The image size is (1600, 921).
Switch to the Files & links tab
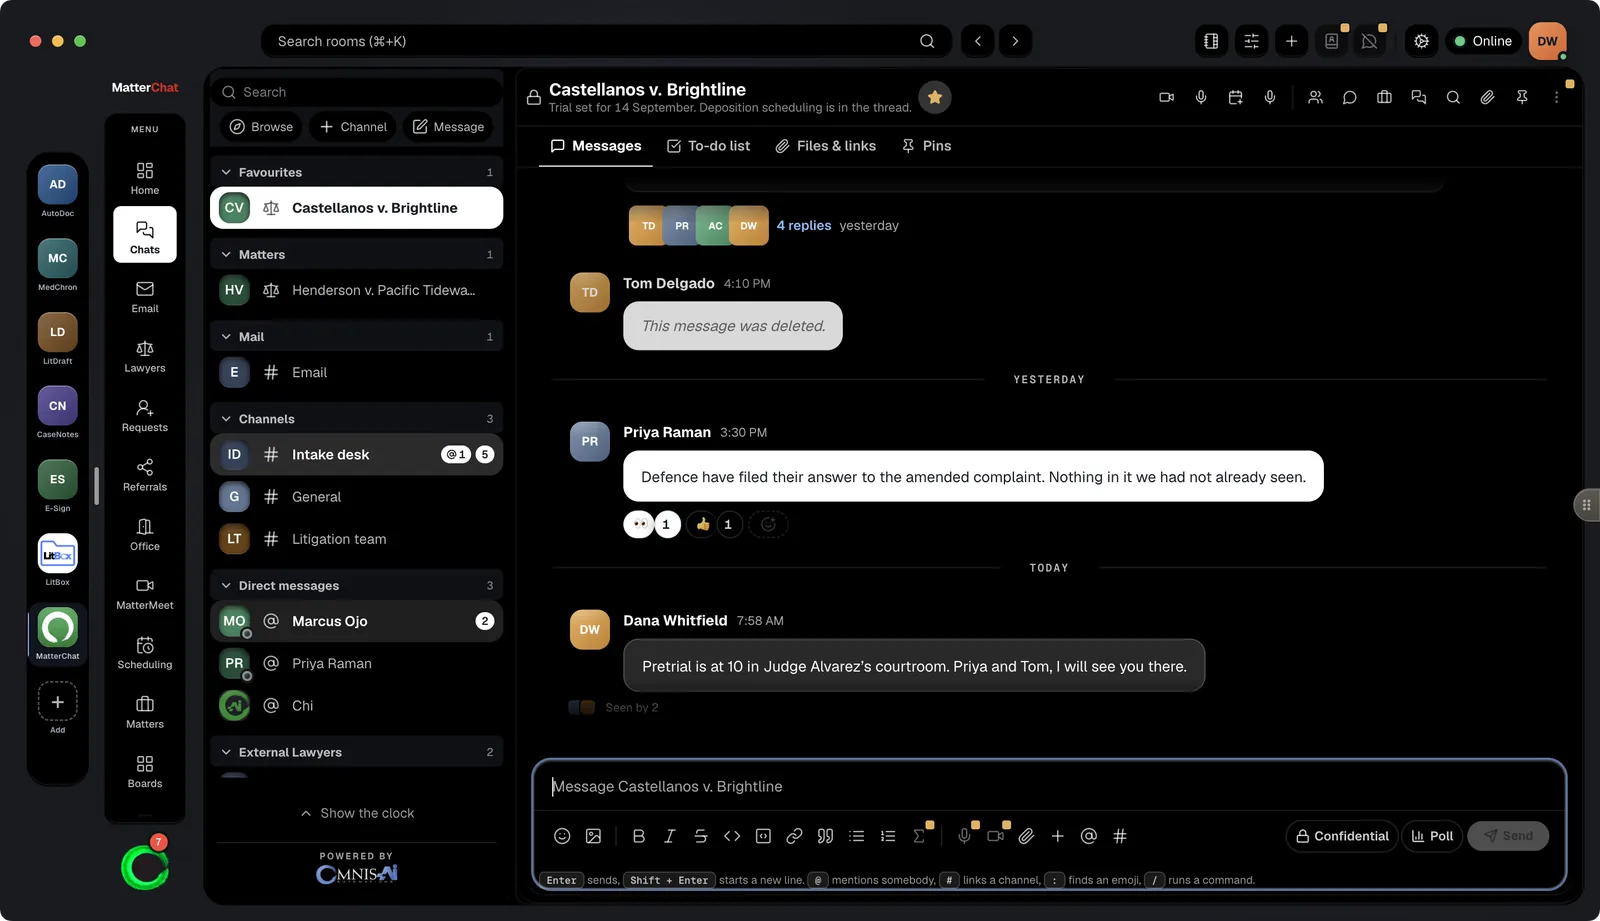click(825, 146)
